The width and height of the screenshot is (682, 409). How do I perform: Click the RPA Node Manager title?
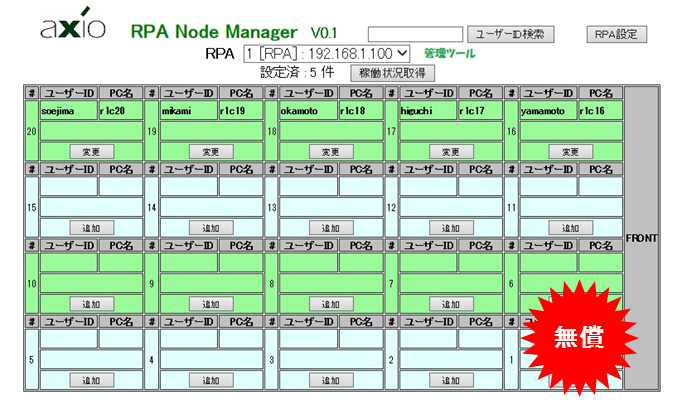click(214, 32)
